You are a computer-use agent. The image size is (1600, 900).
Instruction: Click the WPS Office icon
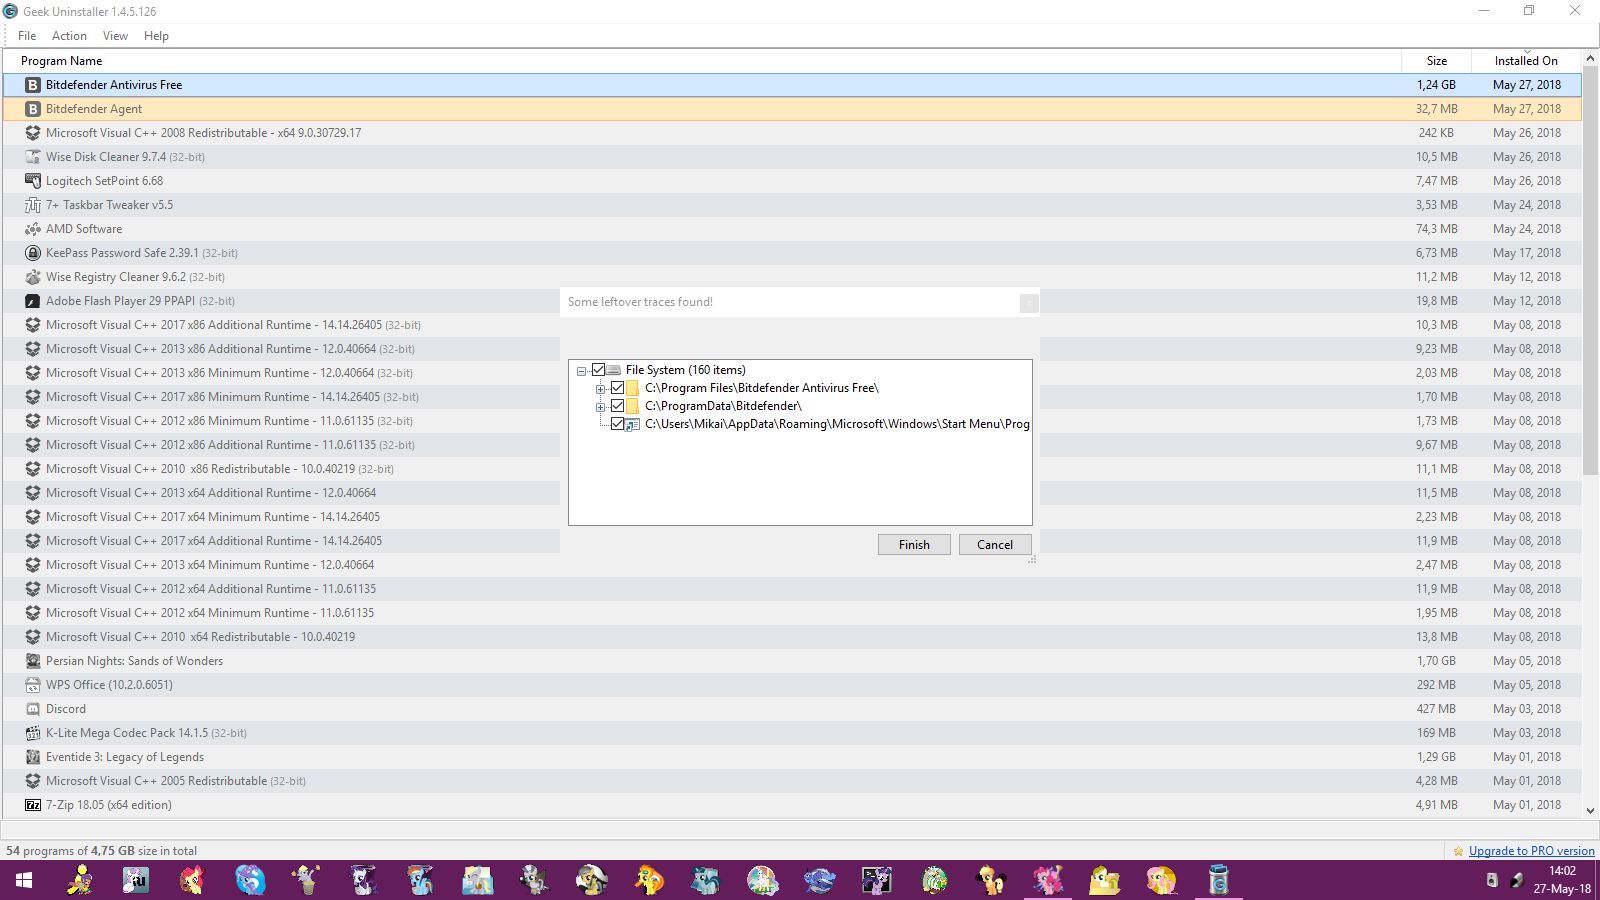coord(33,685)
